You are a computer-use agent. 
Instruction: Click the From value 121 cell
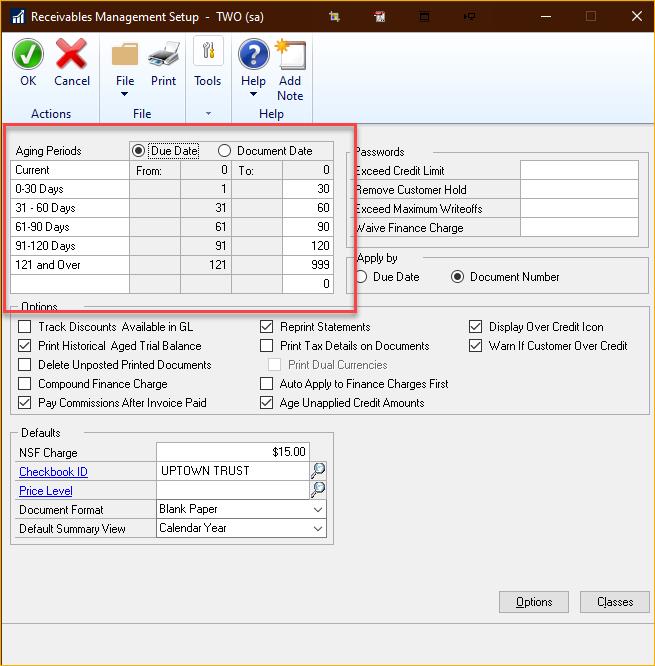[206, 265]
